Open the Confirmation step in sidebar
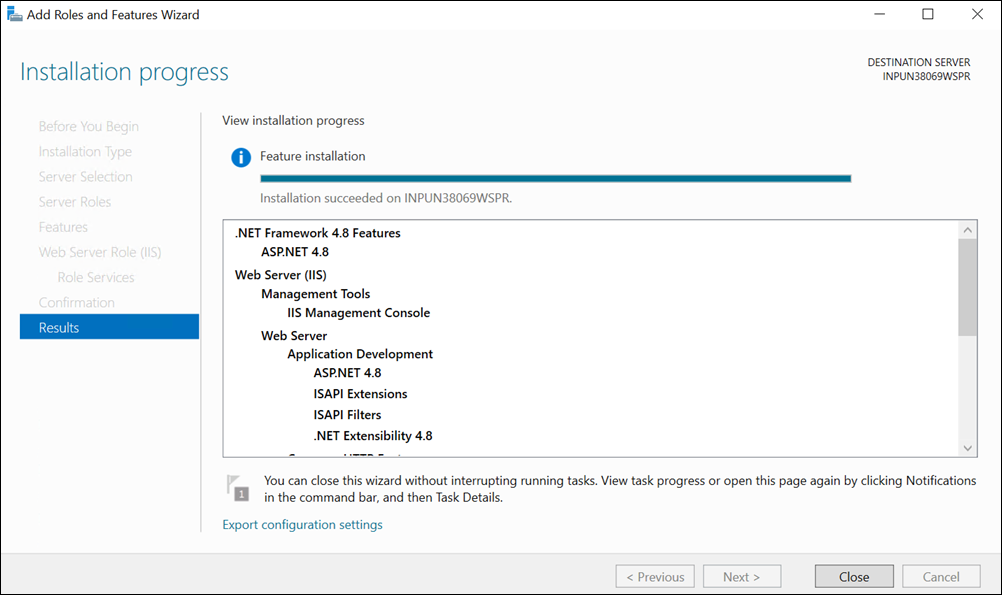Image resolution: width=1002 pixels, height=595 pixels. click(x=77, y=302)
